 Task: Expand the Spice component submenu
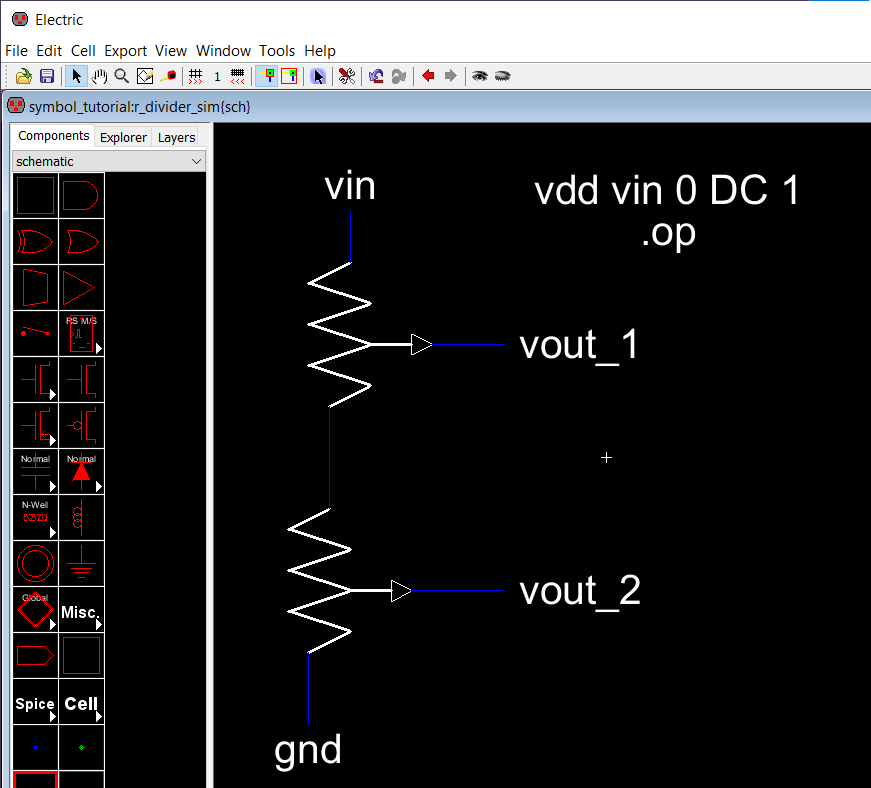pos(35,703)
